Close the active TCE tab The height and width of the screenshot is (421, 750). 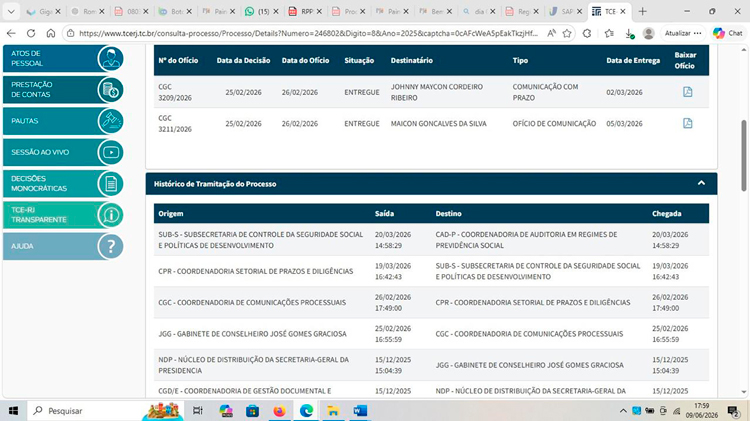[x=623, y=11]
